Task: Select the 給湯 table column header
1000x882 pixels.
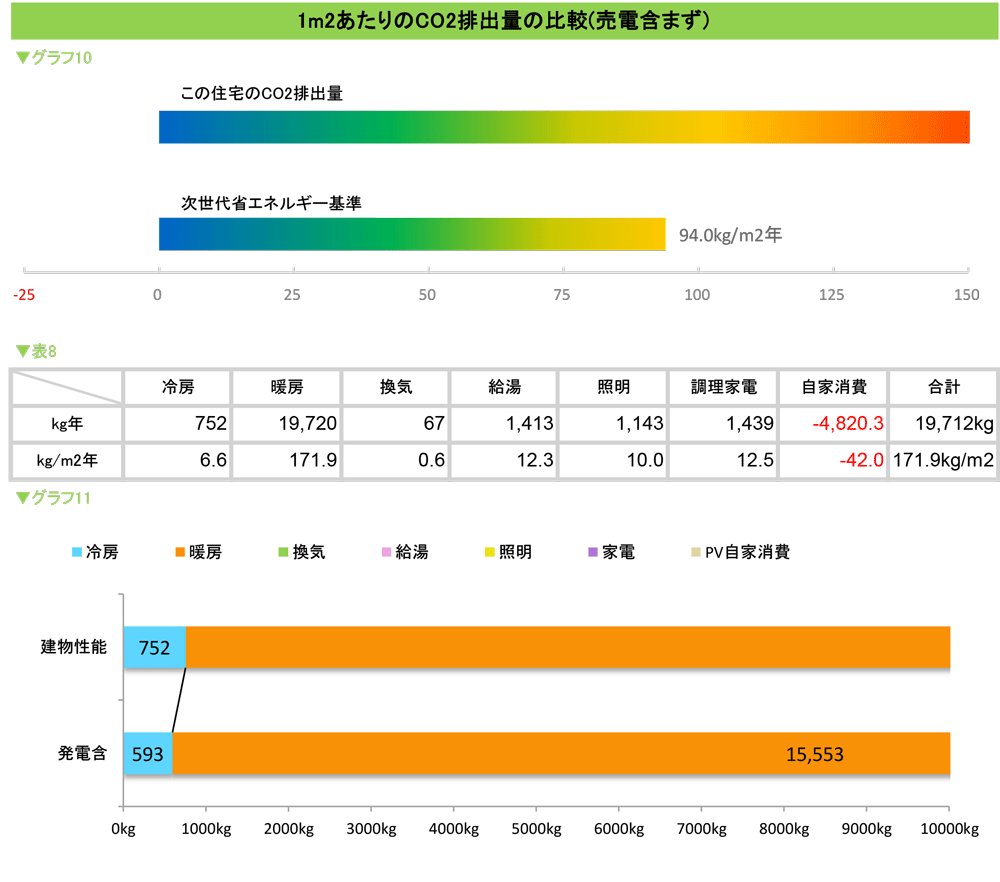Action: point(504,387)
